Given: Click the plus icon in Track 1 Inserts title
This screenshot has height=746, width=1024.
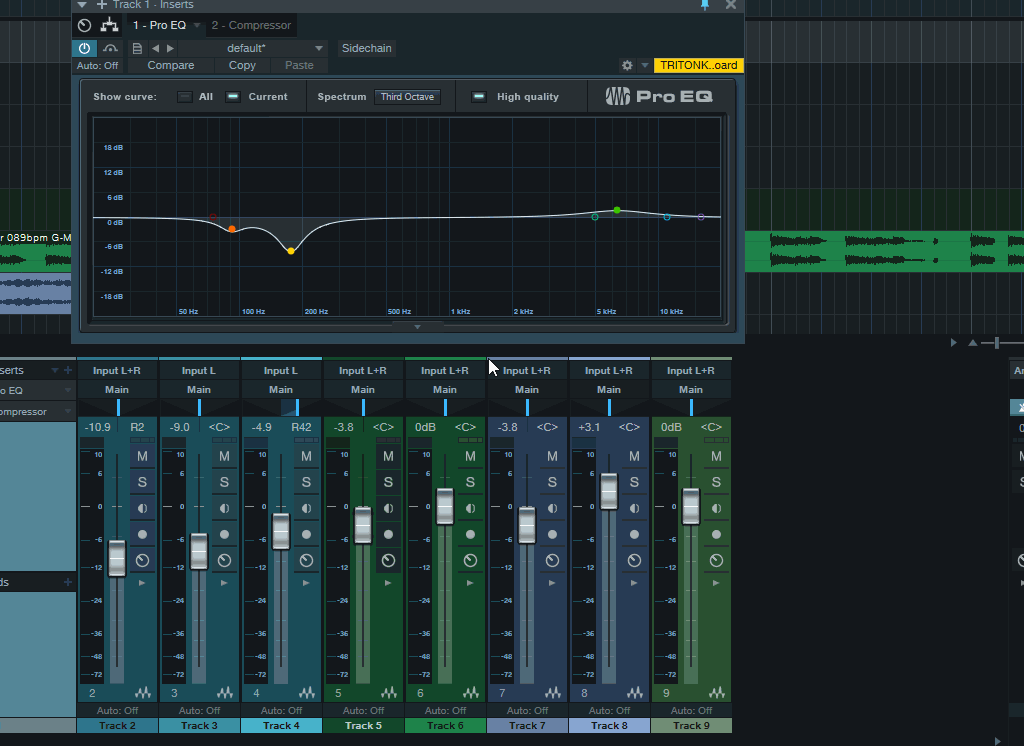Looking at the screenshot, I should click(x=101, y=5).
